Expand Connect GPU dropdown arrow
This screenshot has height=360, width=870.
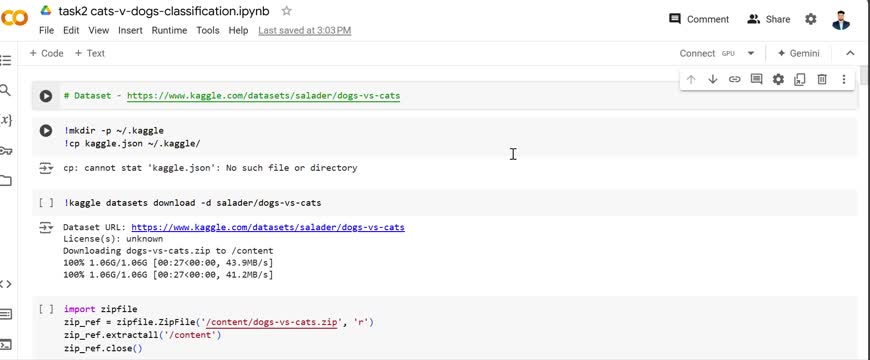(x=751, y=53)
